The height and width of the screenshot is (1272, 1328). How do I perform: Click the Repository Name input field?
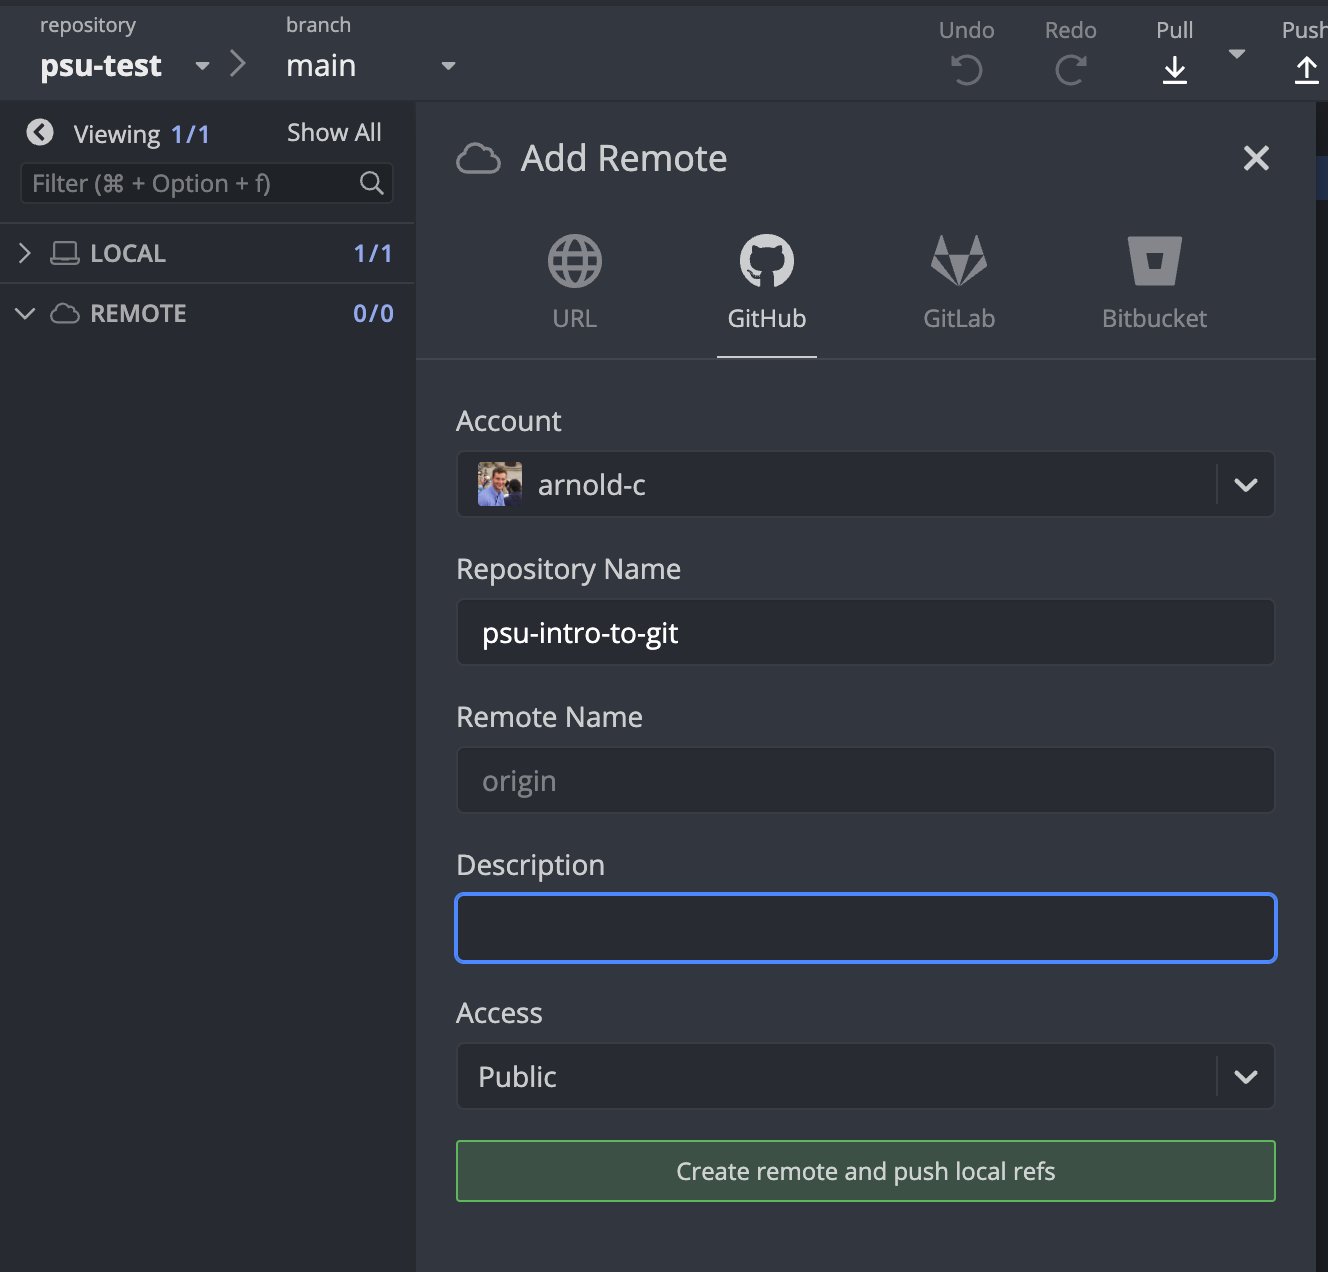[865, 633]
